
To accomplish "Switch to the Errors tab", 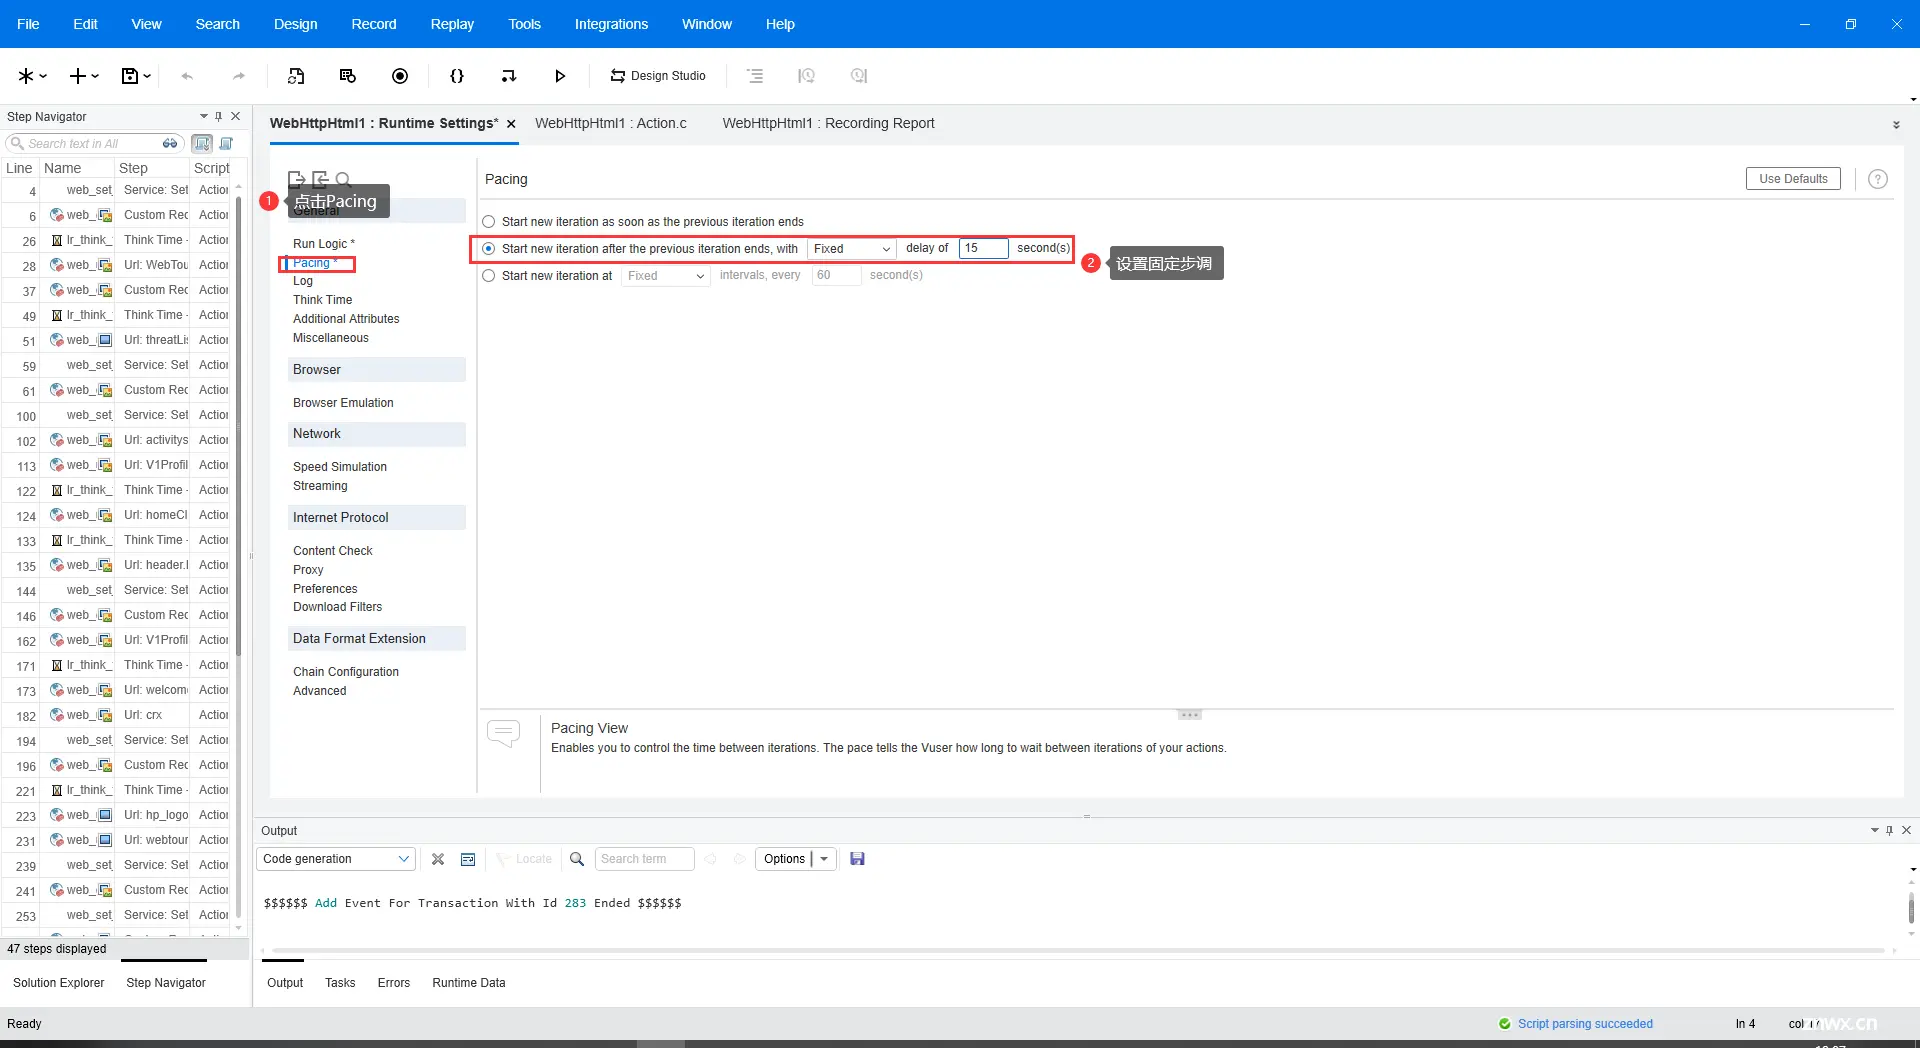I will tap(394, 983).
